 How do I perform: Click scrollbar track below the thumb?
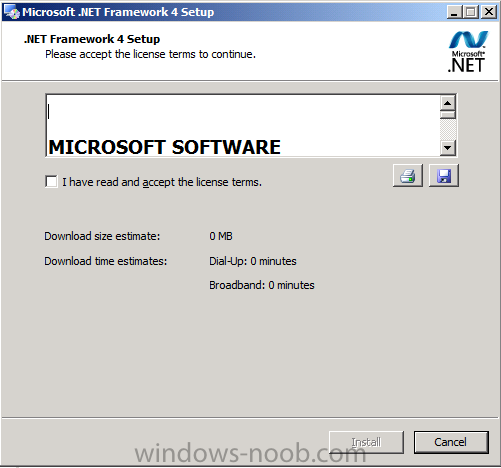448,130
